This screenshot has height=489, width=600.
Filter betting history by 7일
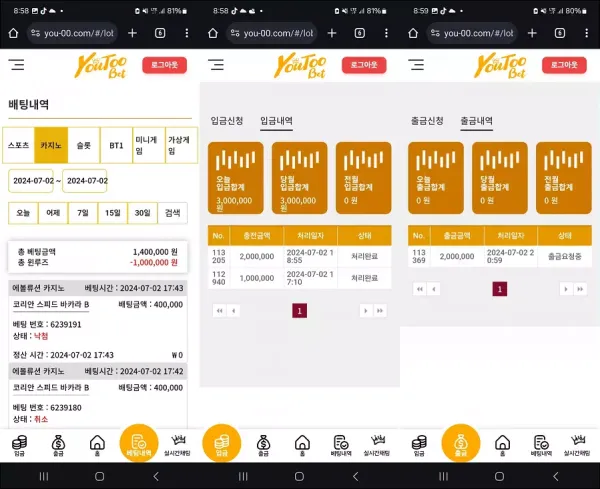[x=83, y=212]
